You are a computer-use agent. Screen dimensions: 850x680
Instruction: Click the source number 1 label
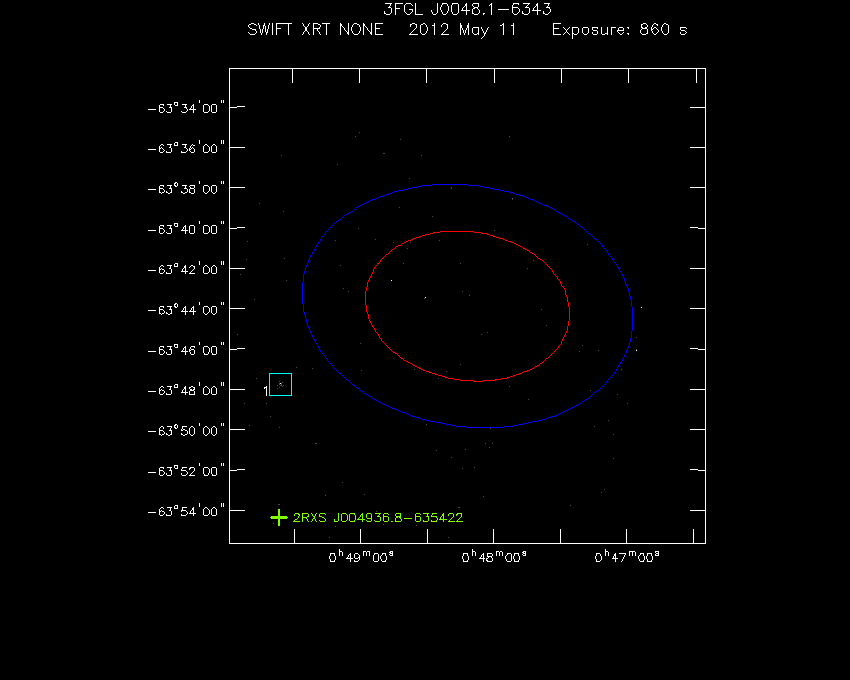(266, 391)
